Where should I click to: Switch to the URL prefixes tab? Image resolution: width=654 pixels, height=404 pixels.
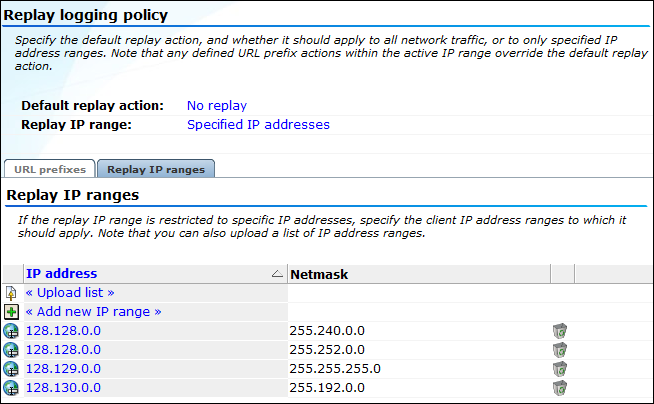[x=50, y=169]
